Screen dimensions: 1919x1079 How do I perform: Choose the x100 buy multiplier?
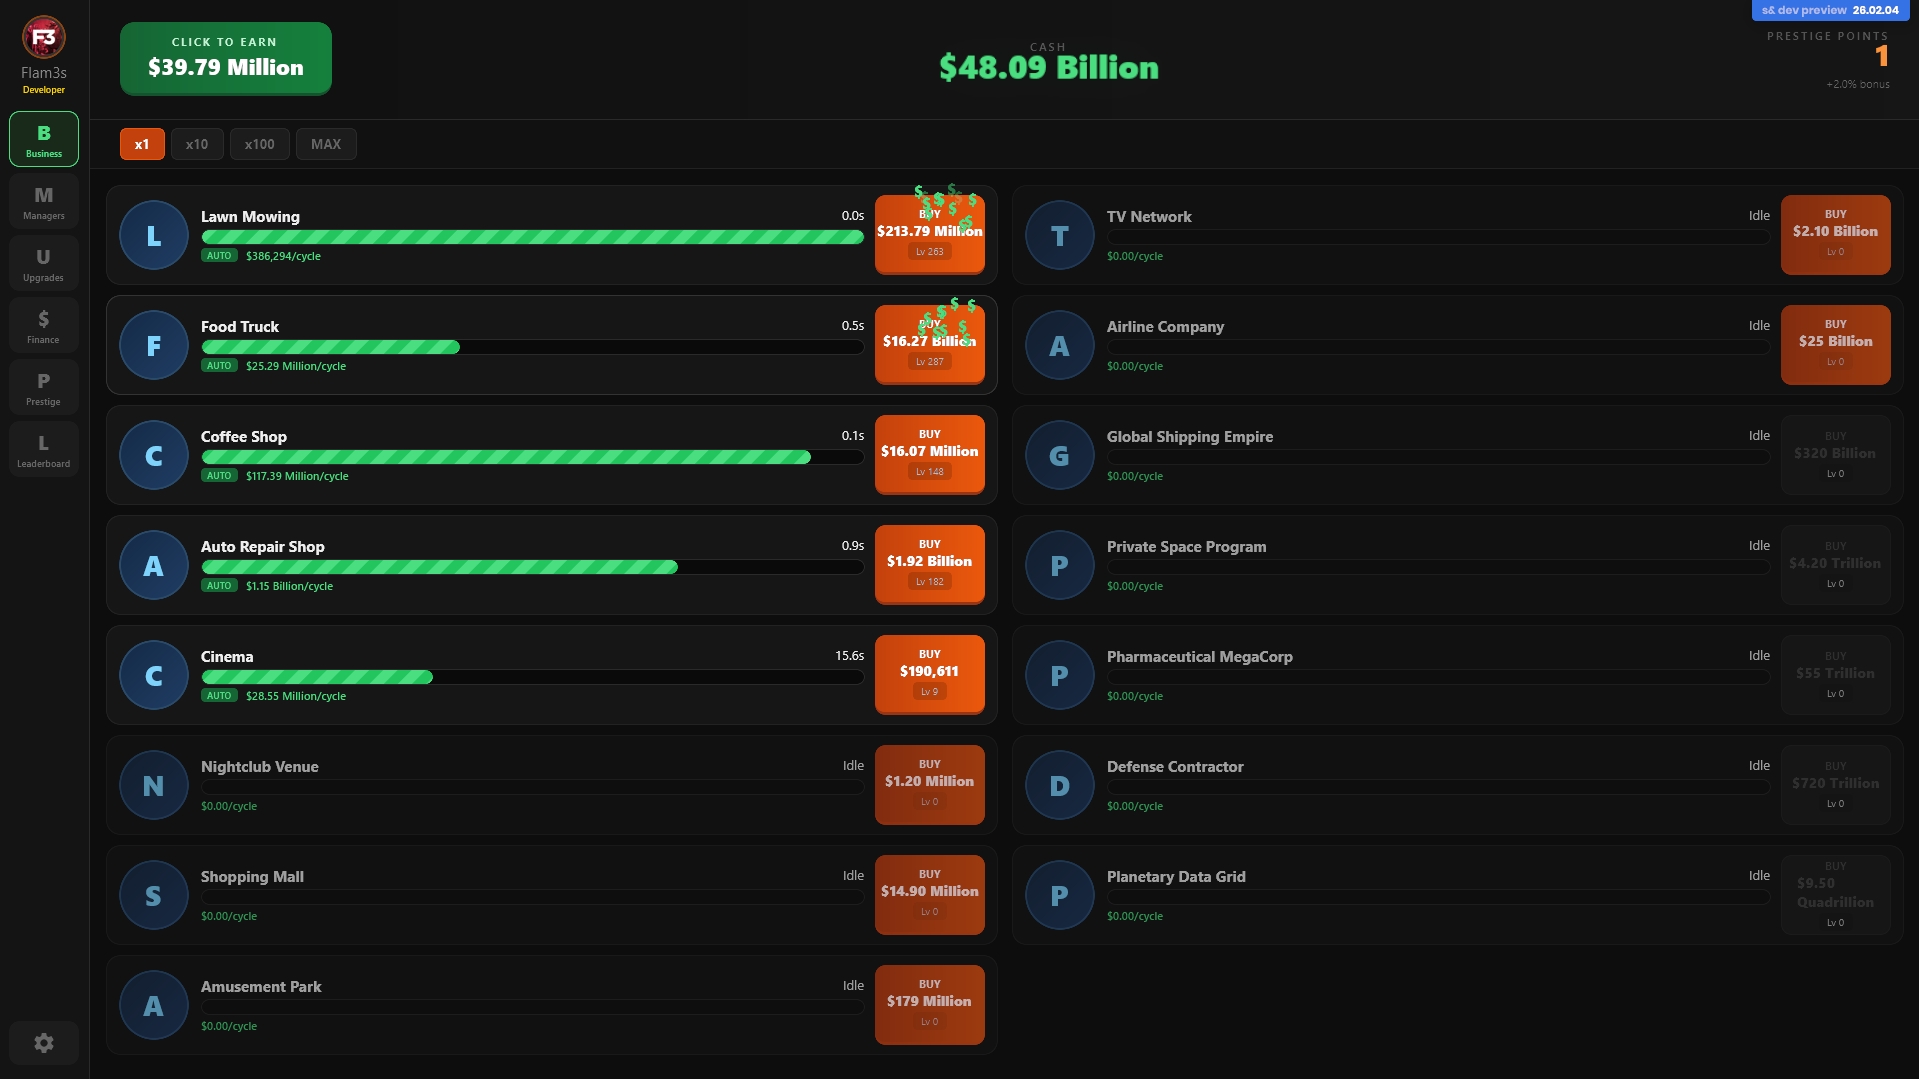(x=259, y=144)
